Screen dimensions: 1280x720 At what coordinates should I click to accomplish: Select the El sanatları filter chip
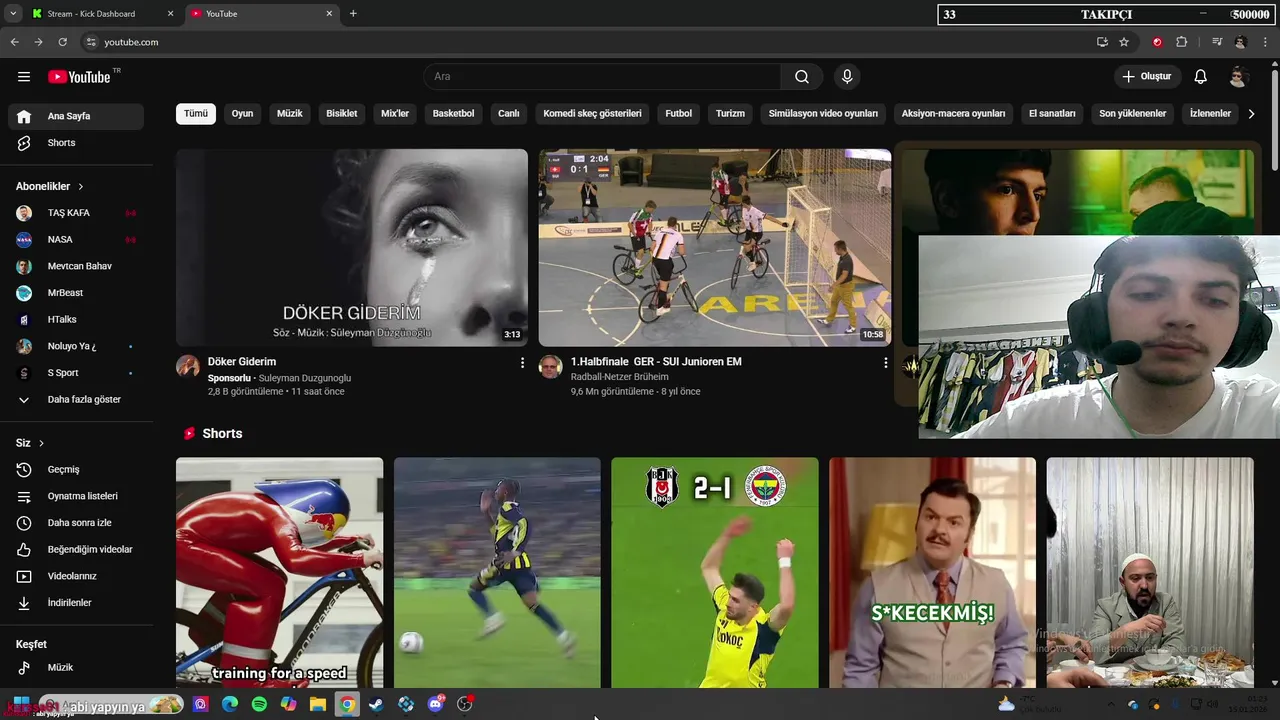(x=1052, y=113)
